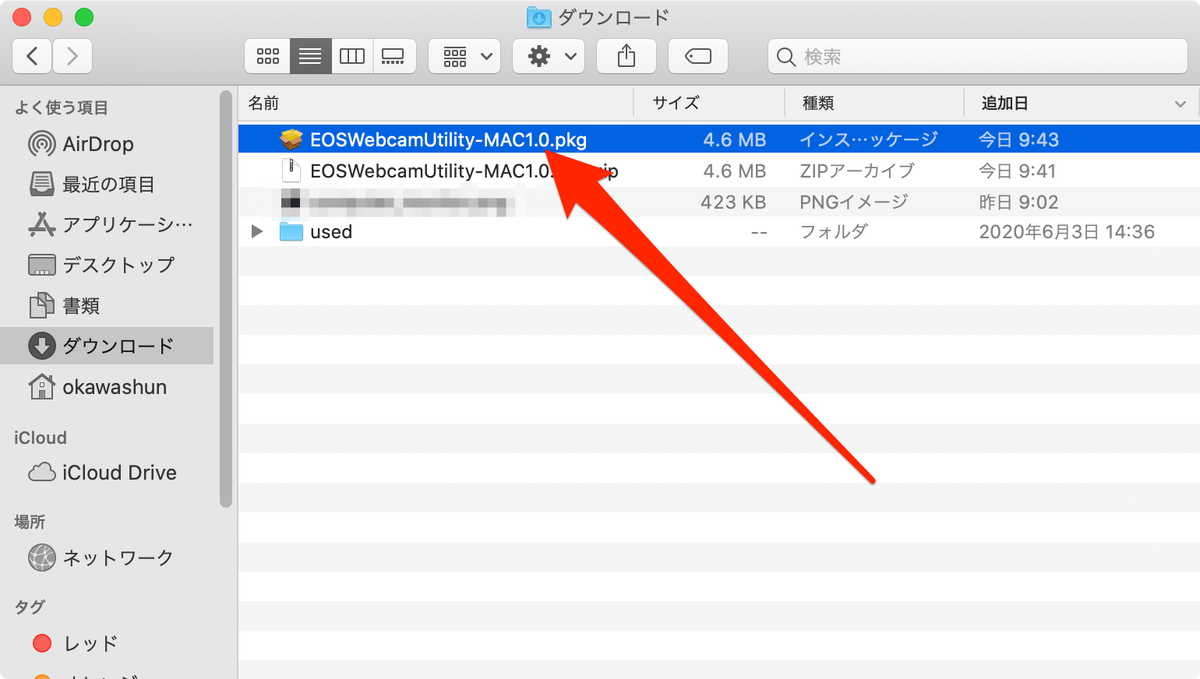The width and height of the screenshot is (1200, 679).
Task: Select AirDrop in the sidebar
Action: (x=98, y=144)
